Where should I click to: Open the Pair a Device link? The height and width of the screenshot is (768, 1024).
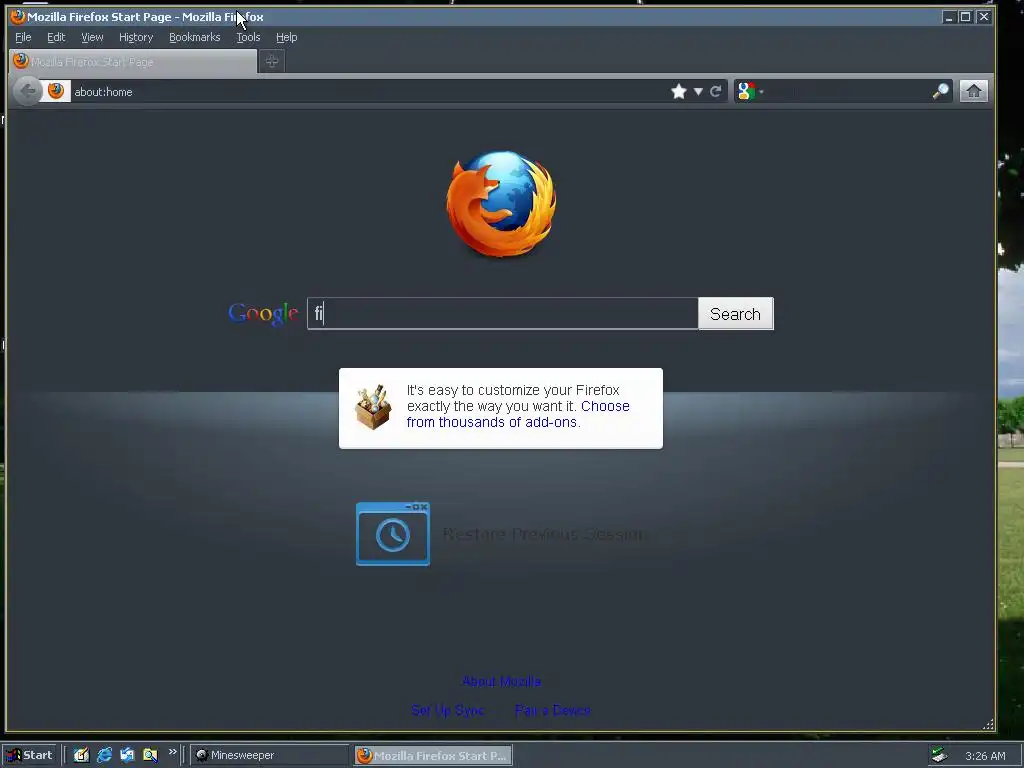[552, 710]
